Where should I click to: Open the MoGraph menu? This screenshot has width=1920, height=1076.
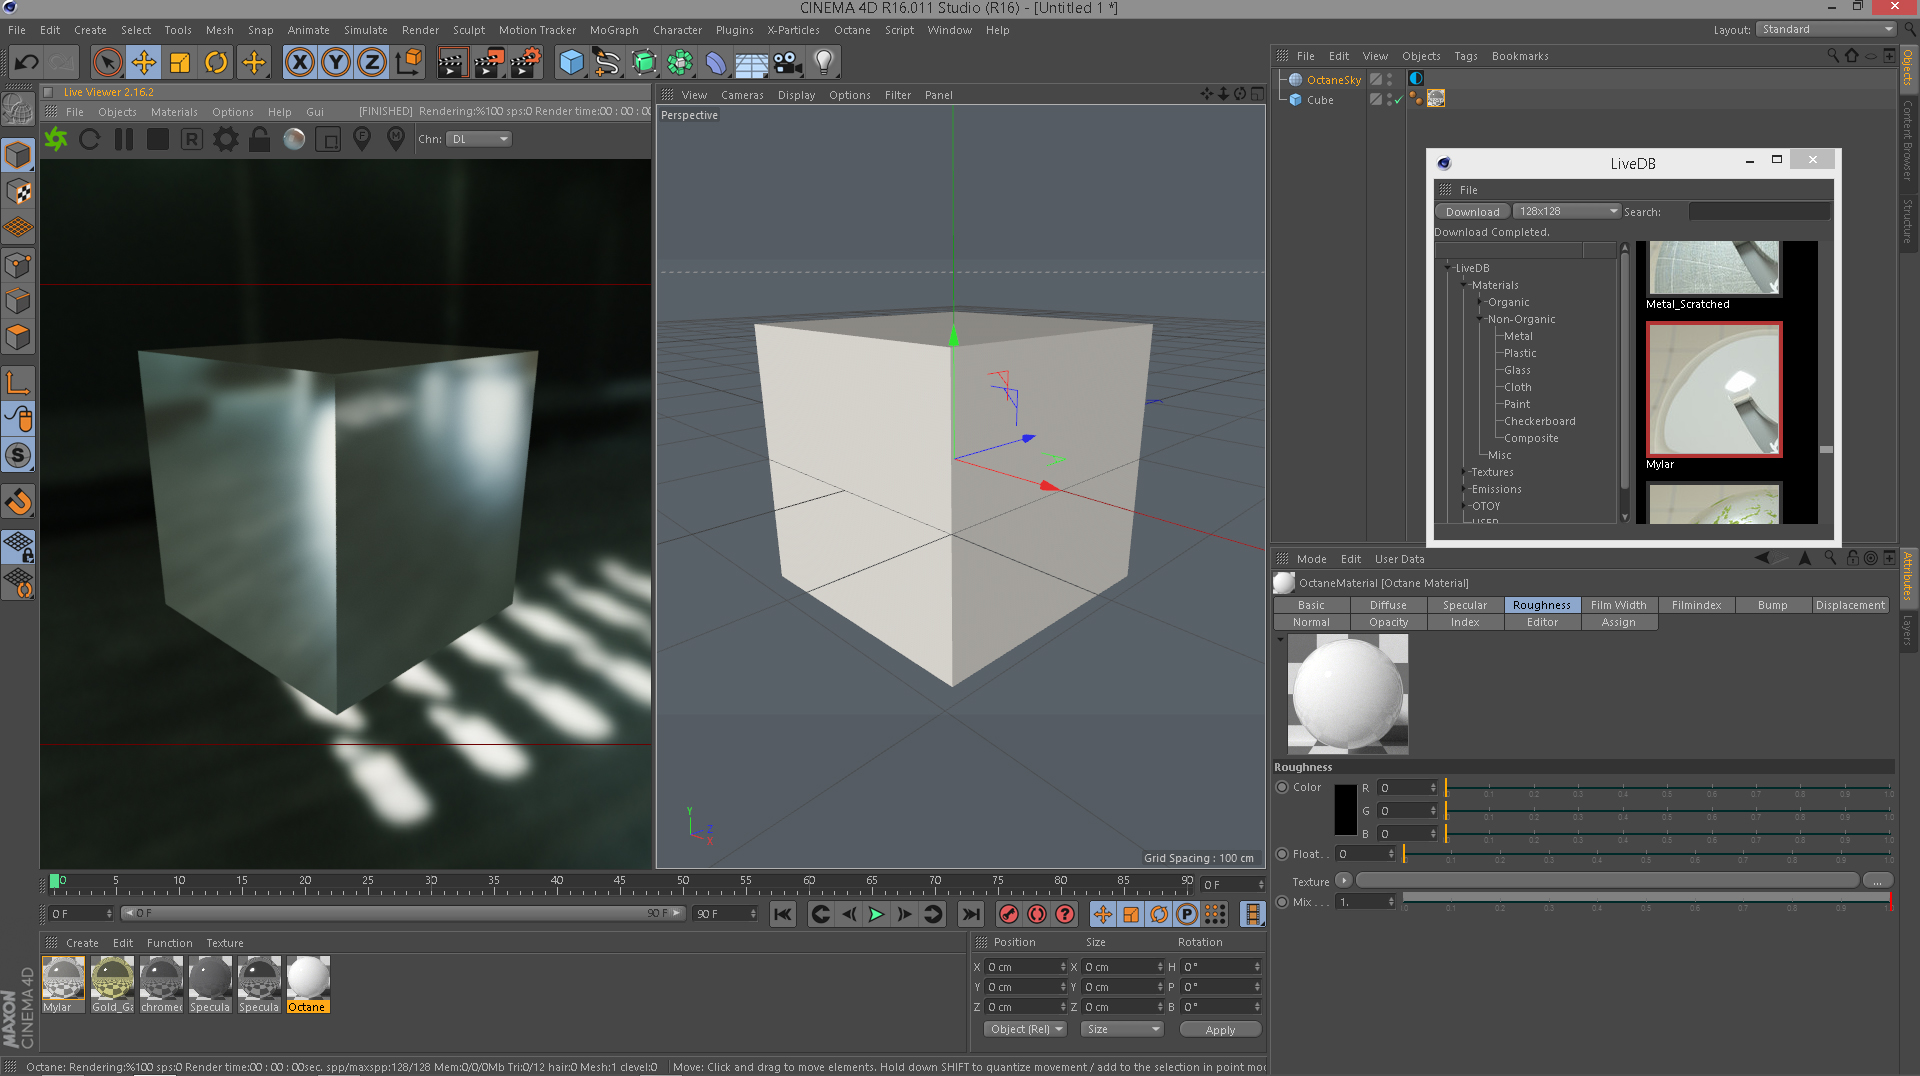point(613,30)
